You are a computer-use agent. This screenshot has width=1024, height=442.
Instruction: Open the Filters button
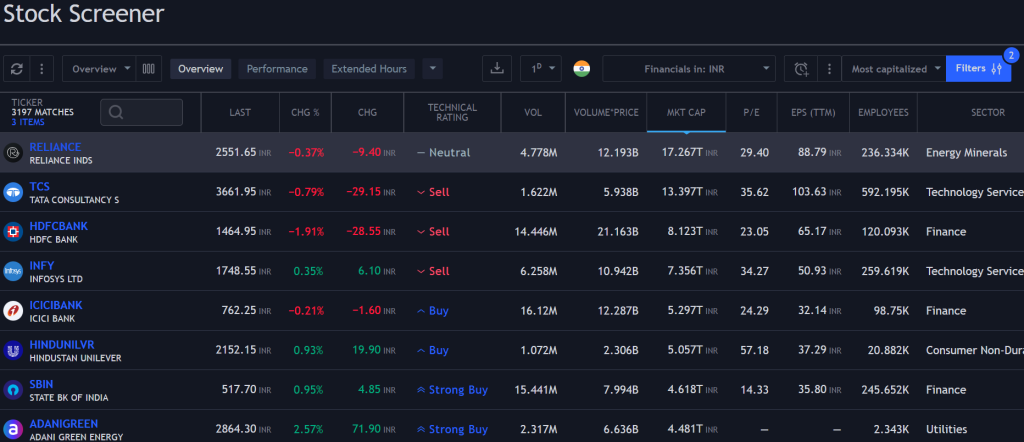[978, 69]
